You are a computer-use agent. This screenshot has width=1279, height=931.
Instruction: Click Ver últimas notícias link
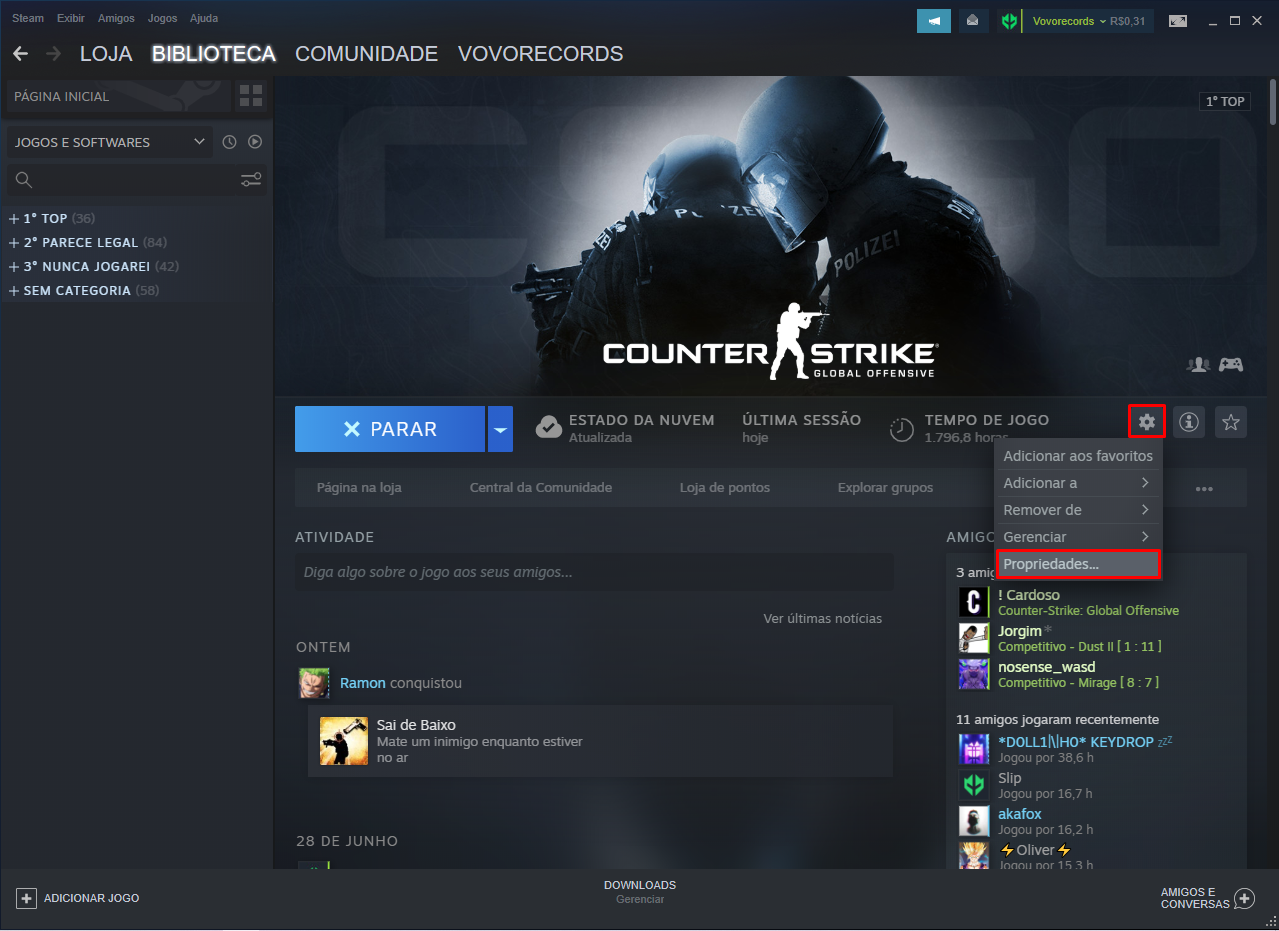(x=823, y=619)
